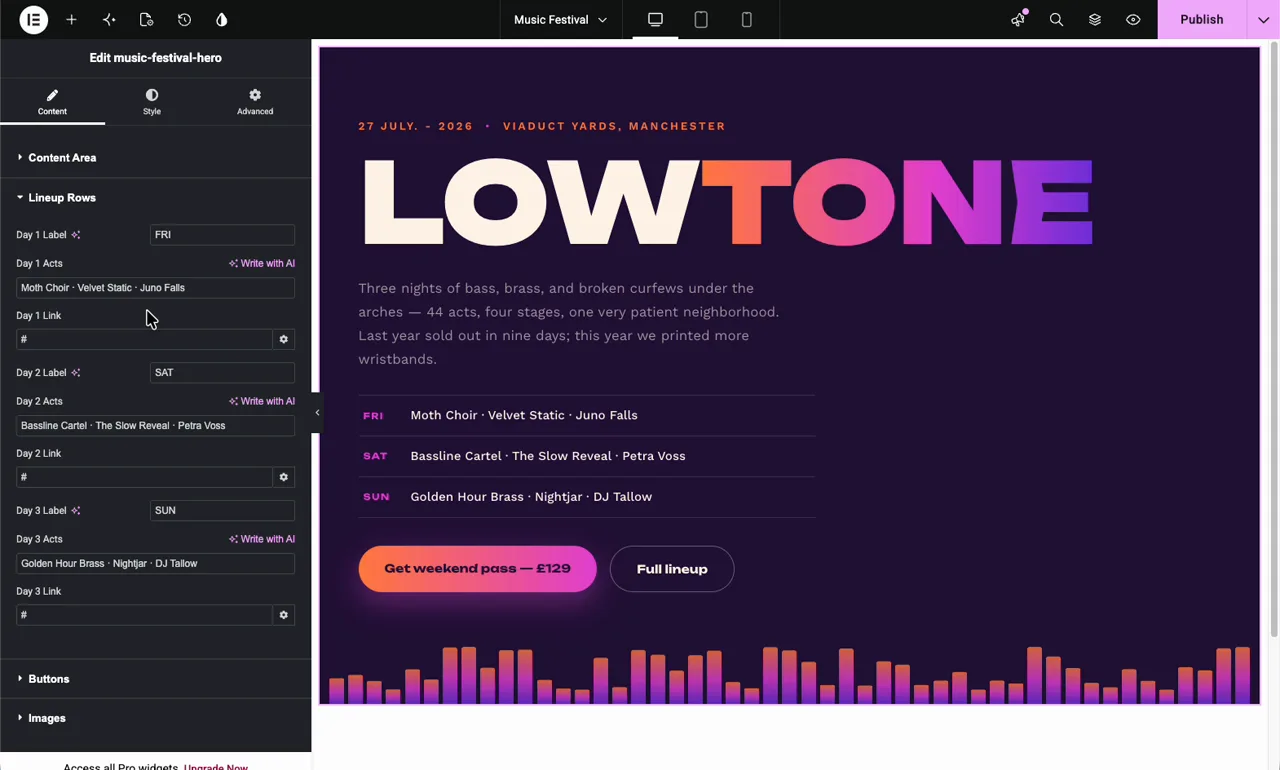Click the SUN lineup row in preview

point(586,497)
